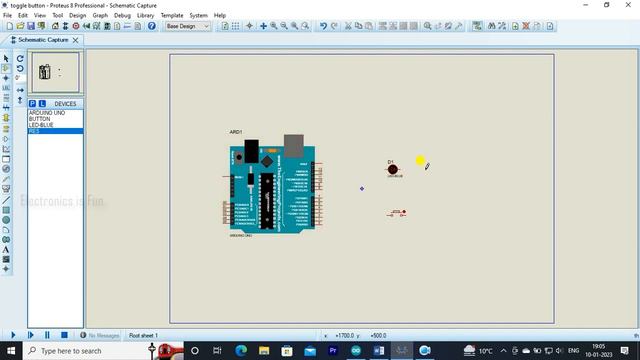Image resolution: width=640 pixels, height=360 pixels.
Task: Select the Selection Mode arrow tool
Action: pyautogui.click(x=6, y=58)
